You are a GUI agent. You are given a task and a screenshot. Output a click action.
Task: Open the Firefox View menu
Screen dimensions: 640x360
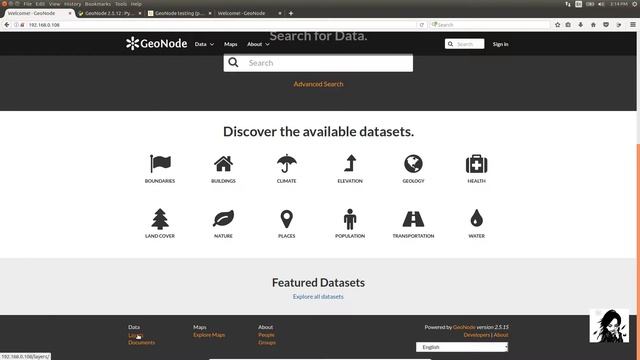[54, 4]
